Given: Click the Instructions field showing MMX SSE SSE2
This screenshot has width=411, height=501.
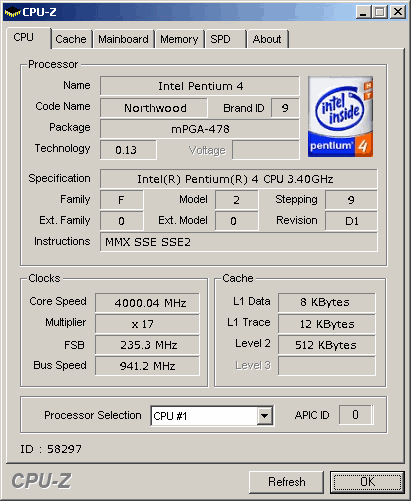Looking at the screenshot, I should pyautogui.click(x=239, y=242).
